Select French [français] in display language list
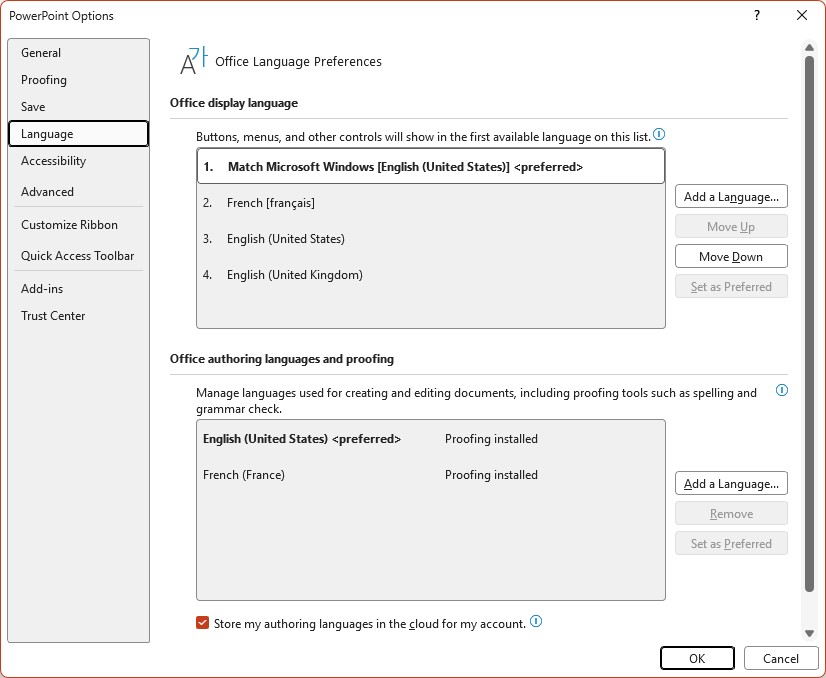826x678 pixels. (x=430, y=203)
